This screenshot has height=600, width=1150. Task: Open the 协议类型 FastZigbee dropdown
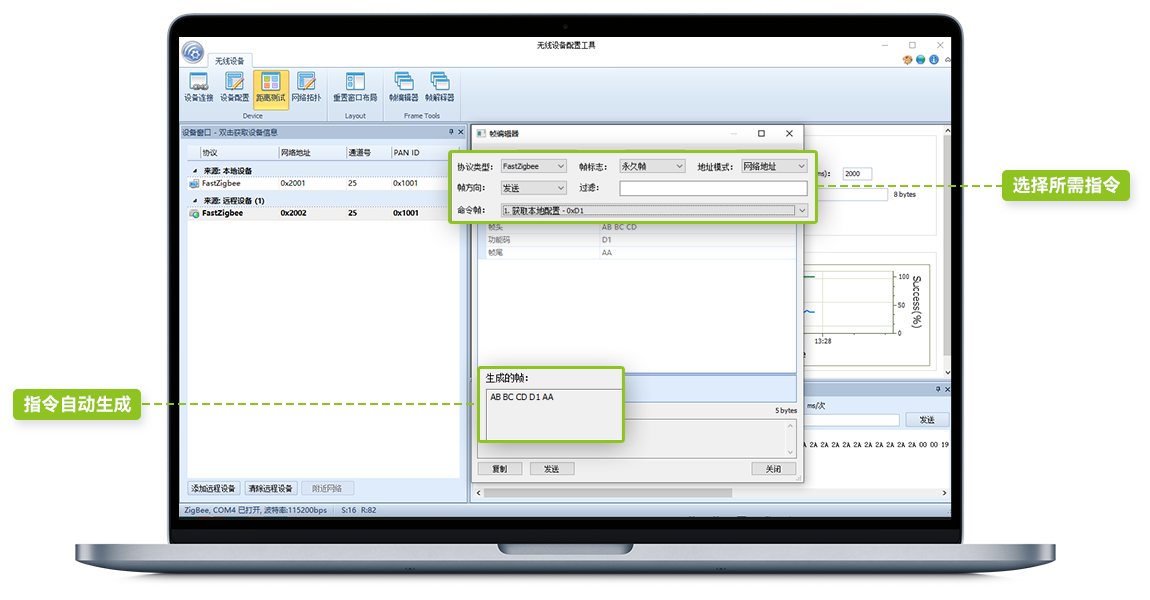pos(533,166)
